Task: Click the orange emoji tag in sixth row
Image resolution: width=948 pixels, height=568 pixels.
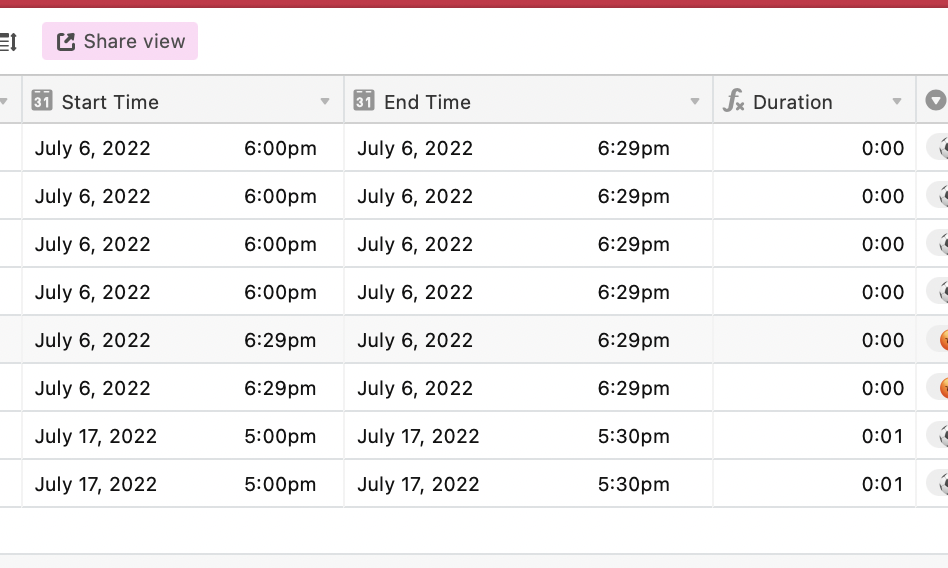Action: [x=943, y=387]
